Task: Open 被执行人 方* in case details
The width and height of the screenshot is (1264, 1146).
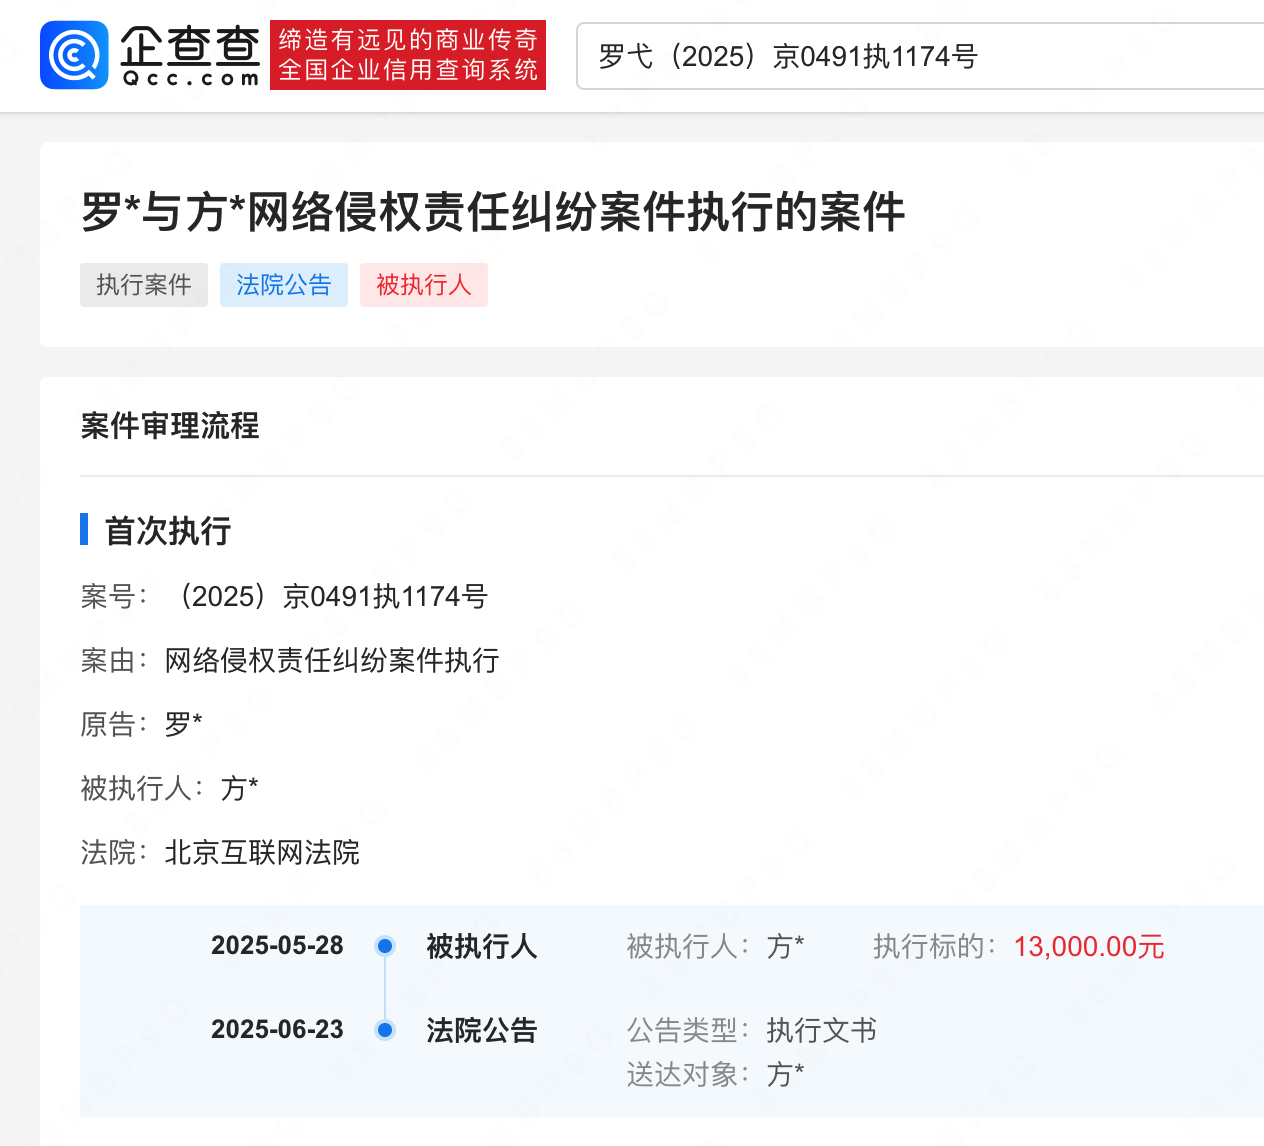Action: pos(240,788)
